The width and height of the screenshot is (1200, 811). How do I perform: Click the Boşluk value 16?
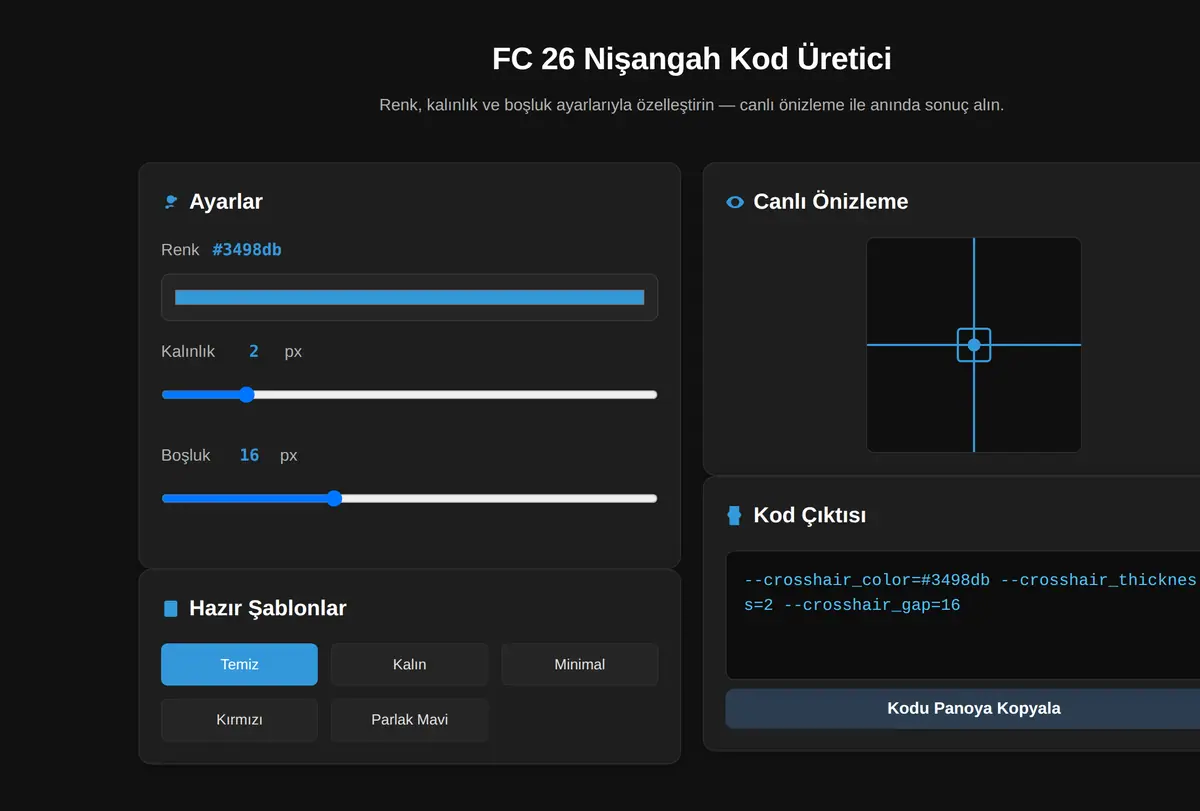pos(249,455)
